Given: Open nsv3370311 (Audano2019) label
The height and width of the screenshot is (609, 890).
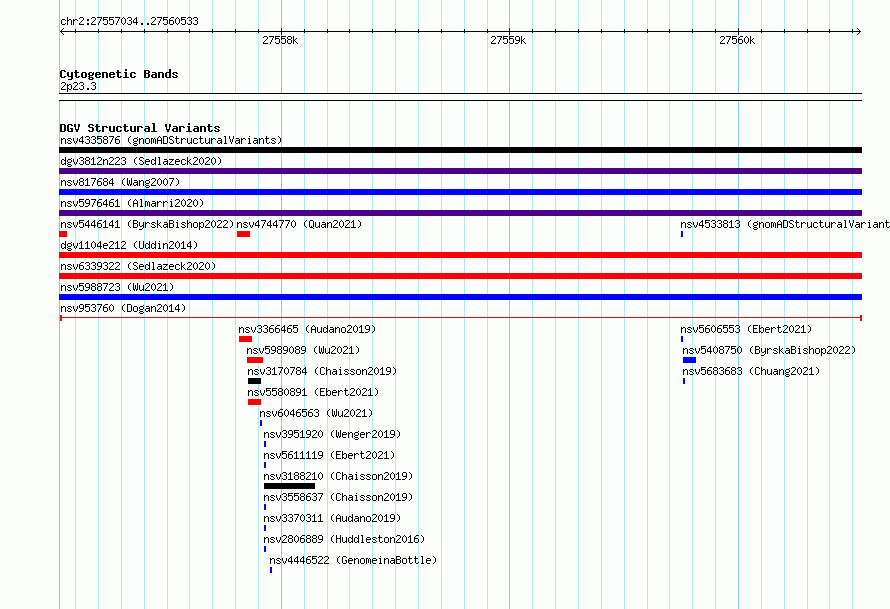Looking at the screenshot, I should pyautogui.click(x=332, y=518).
